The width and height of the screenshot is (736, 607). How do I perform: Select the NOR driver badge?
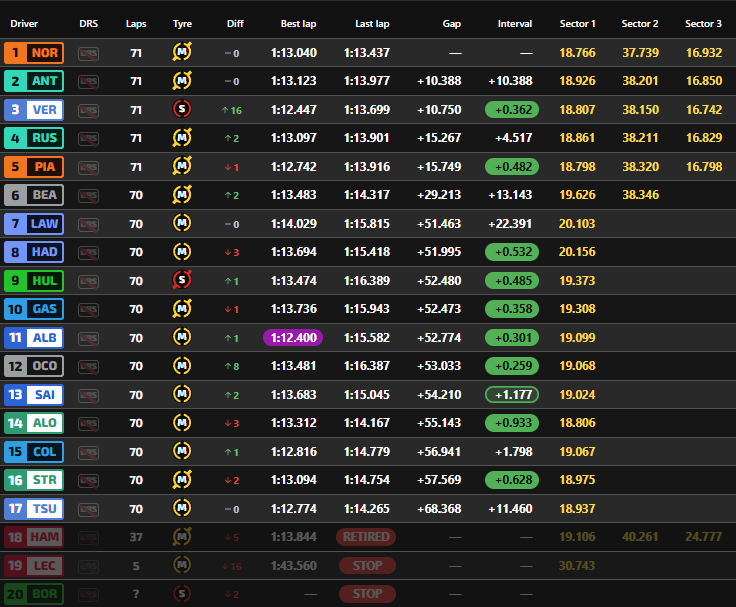coord(33,53)
